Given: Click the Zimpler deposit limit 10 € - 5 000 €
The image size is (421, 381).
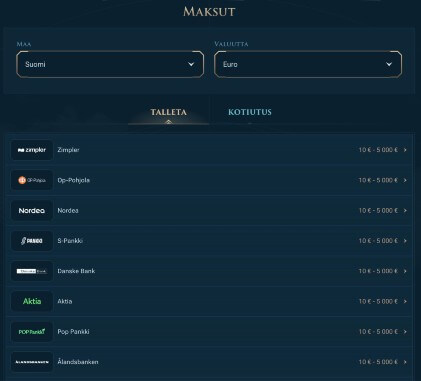Looking at the screenshot, I should coord(378,150).
